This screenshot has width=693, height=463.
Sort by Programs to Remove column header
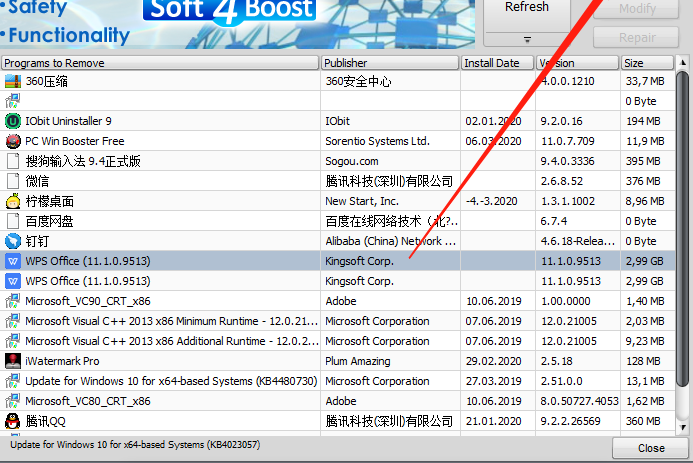click(160, 63)
